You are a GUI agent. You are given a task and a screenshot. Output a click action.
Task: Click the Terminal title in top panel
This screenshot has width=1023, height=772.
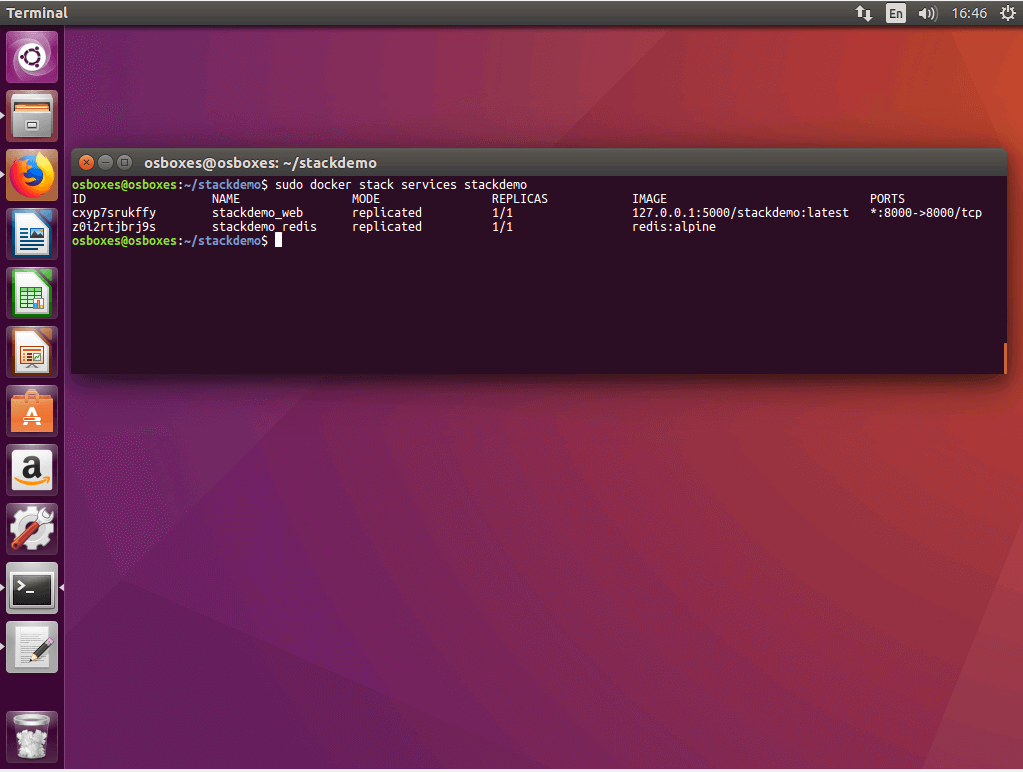tap(37, 13)
